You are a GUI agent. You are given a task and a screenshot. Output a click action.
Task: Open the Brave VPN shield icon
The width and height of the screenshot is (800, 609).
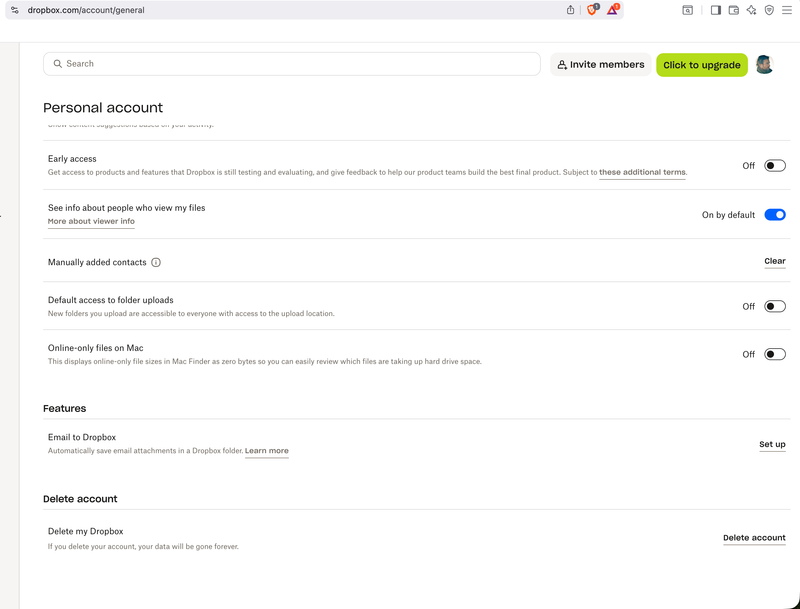(x=769, y=10)
